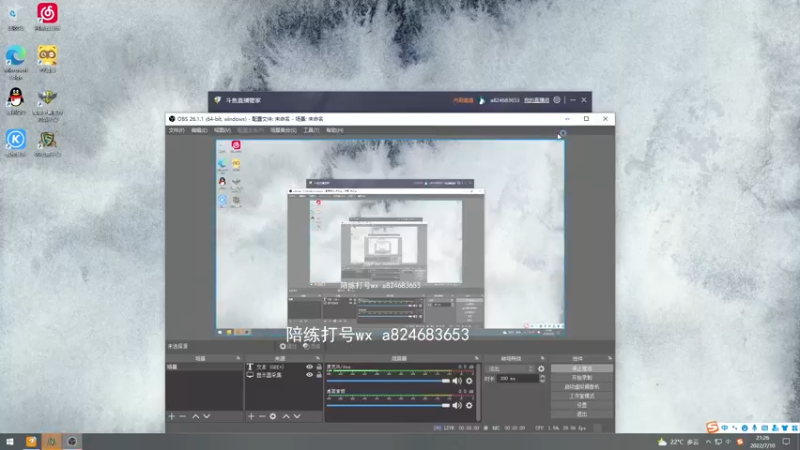Click the Start Recording button
The width and height of the screenshot is (800, 450).
tap(582, 378)
